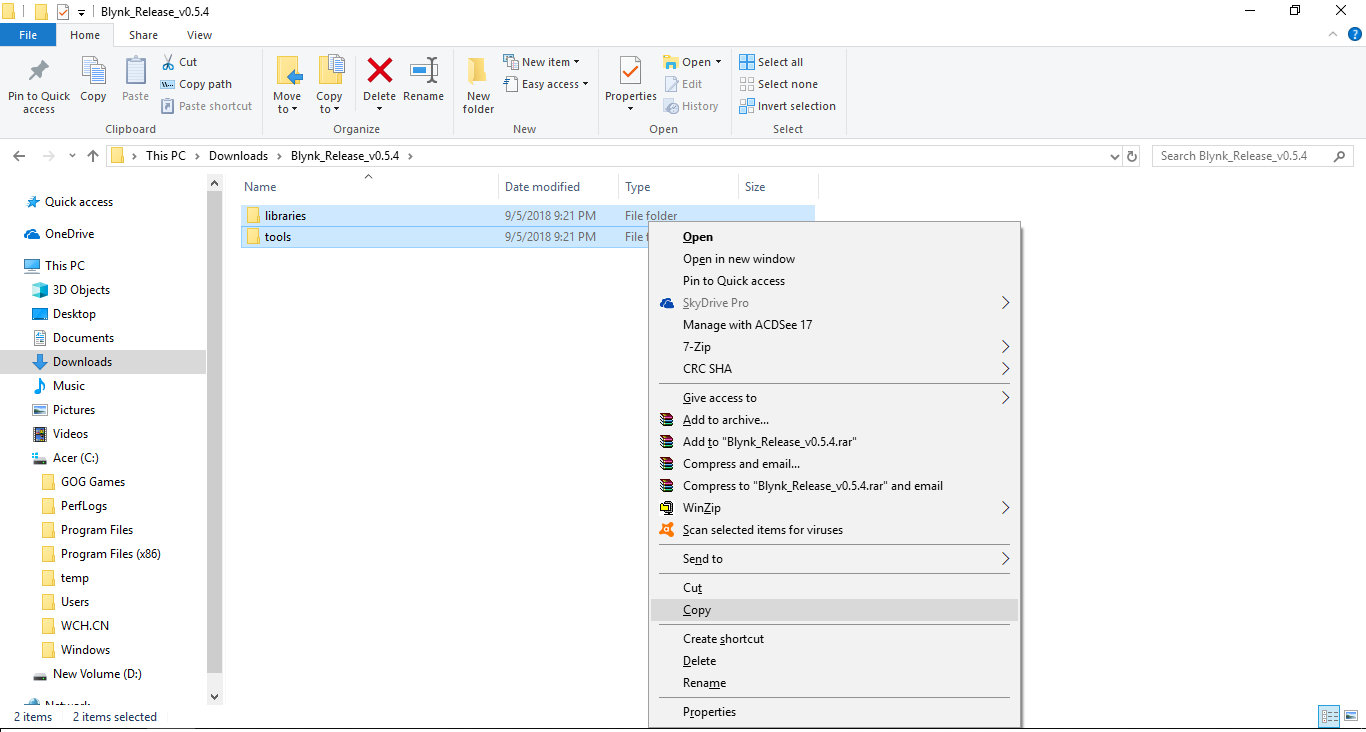Click Invert selection in ribbon
Image resolution: width=1366 pixels, height=732 pixels.
click(x=787, y=106)
